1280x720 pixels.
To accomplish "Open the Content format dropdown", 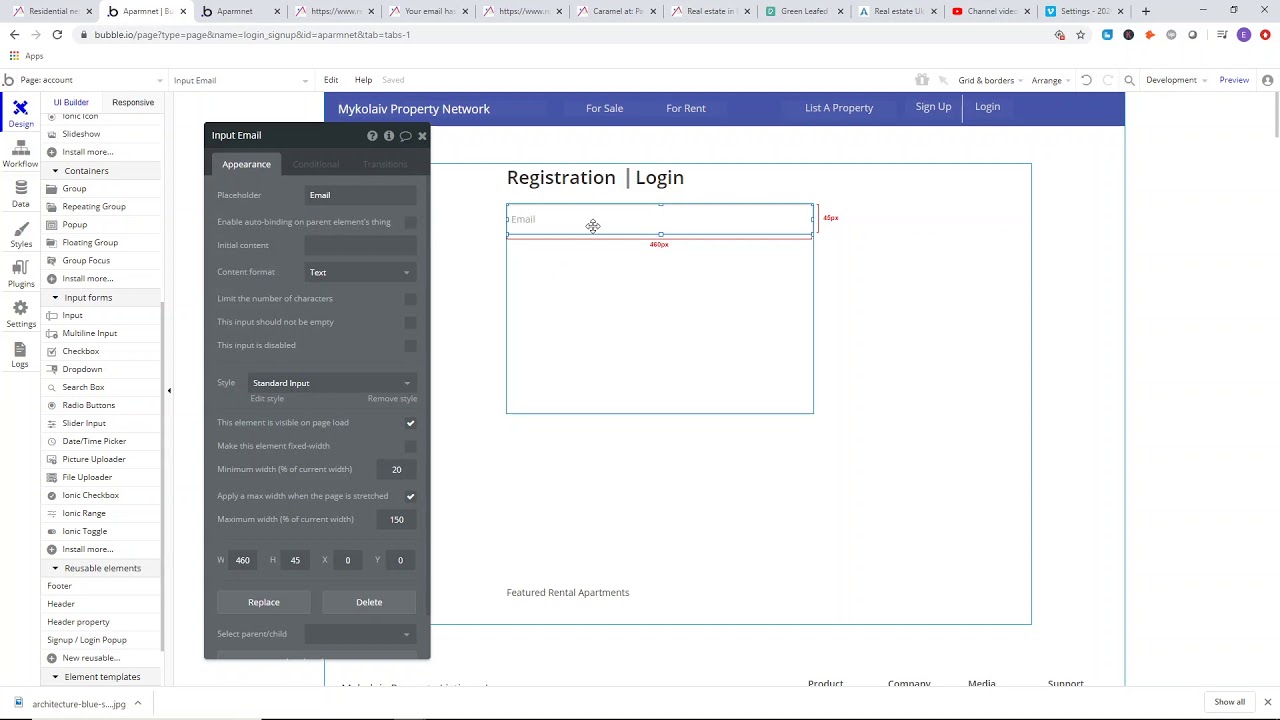I will coord(360,272).
